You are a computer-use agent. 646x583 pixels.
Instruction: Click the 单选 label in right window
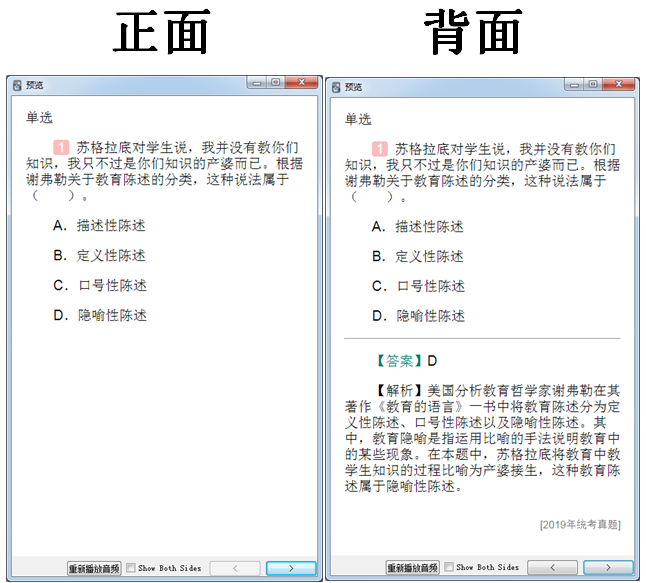pyautogui.click(x=358, y=119)
